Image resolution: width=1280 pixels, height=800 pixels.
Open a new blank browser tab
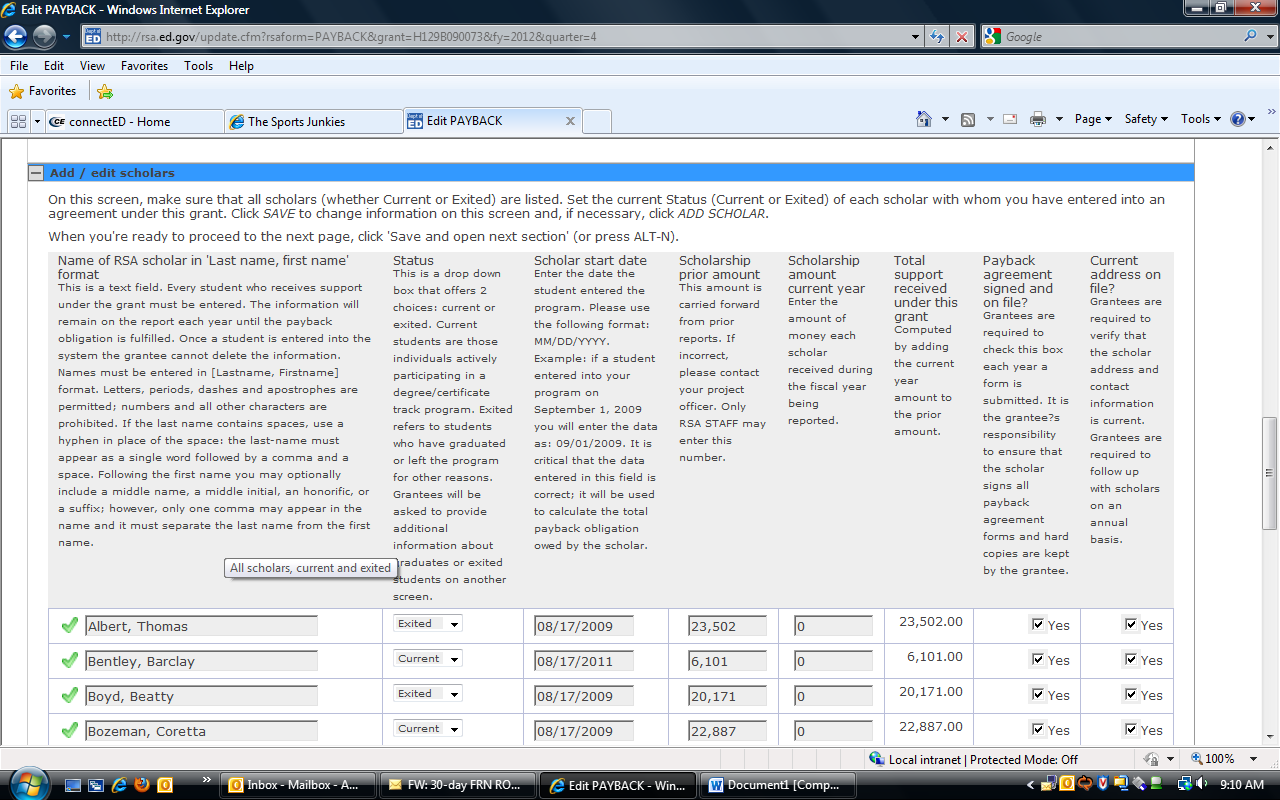point(596,121)
